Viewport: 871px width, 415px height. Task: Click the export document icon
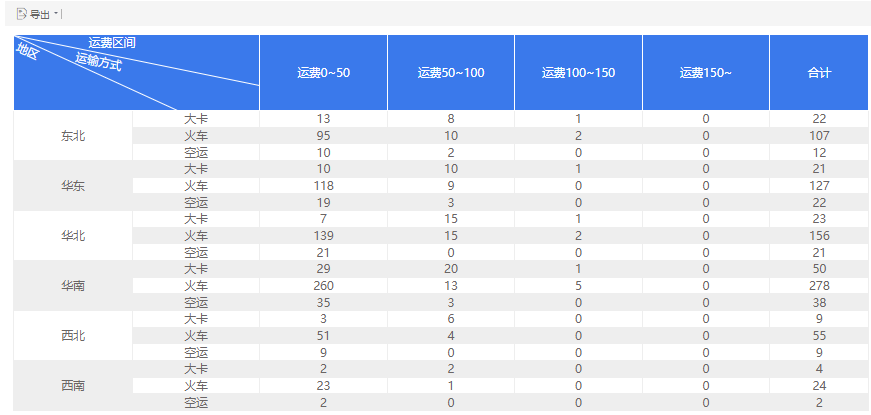coord(22,14)
